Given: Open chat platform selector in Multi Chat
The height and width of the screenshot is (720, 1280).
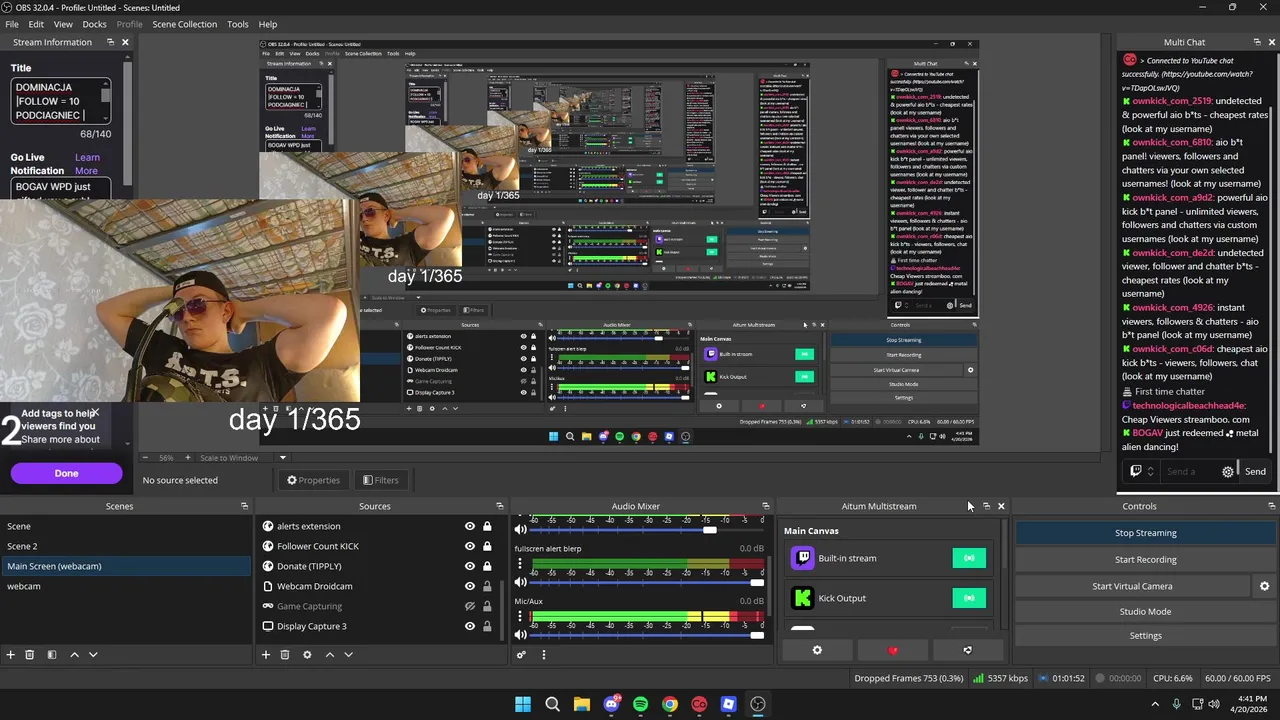Looking at the screenshot, I should [x=1141, y=472].
